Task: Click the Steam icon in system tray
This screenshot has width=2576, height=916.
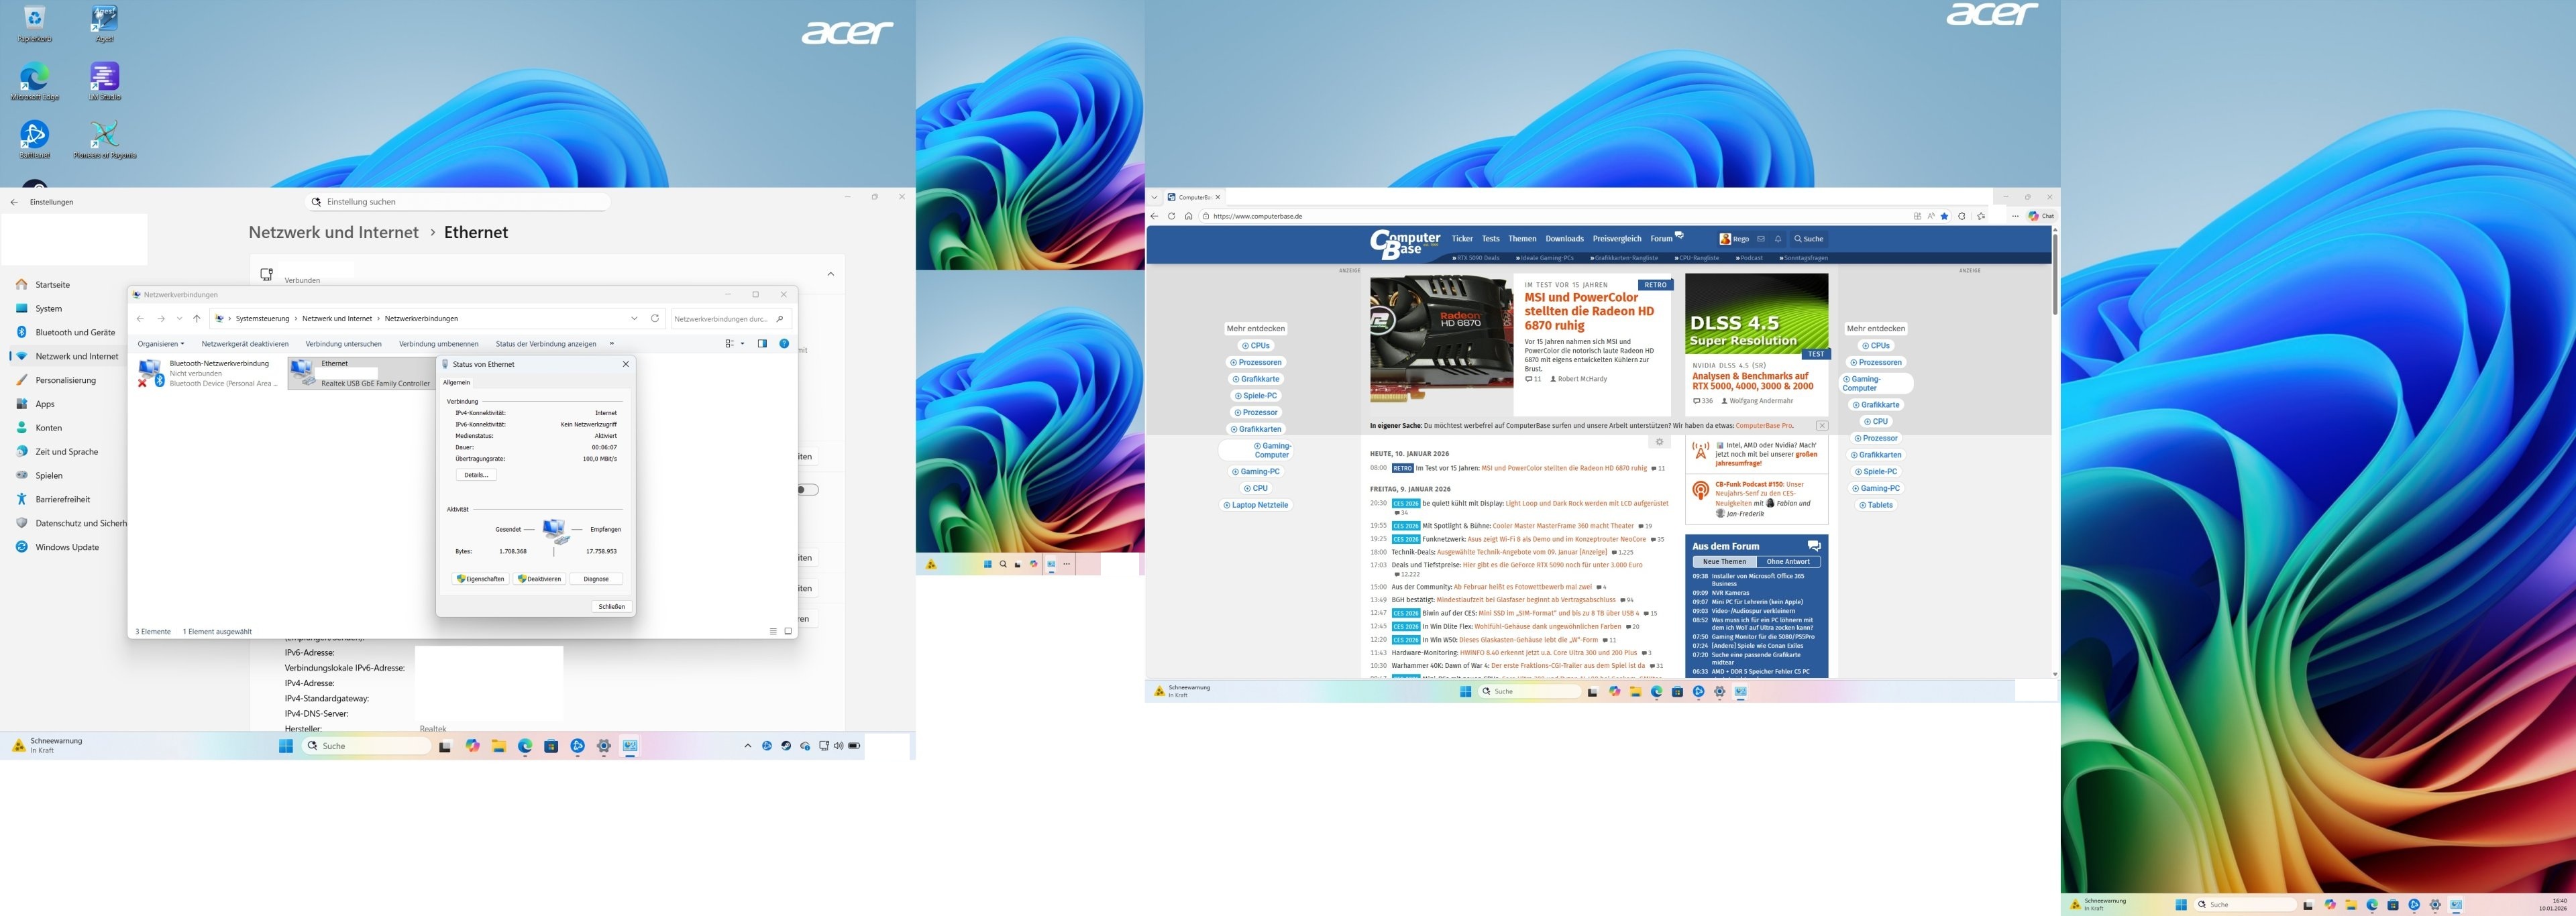Action: click(786, 746)
